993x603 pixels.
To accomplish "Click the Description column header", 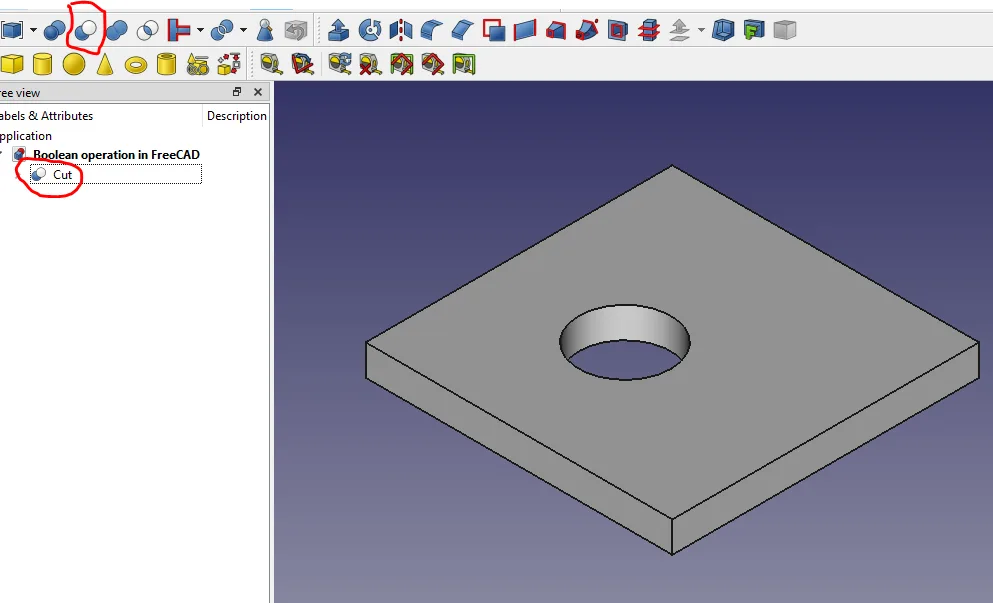I will [236, 116].
